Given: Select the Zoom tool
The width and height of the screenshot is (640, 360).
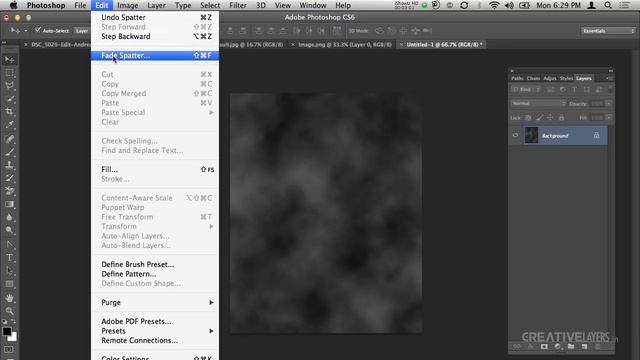Looking at the screenshot, I should 9,311.
